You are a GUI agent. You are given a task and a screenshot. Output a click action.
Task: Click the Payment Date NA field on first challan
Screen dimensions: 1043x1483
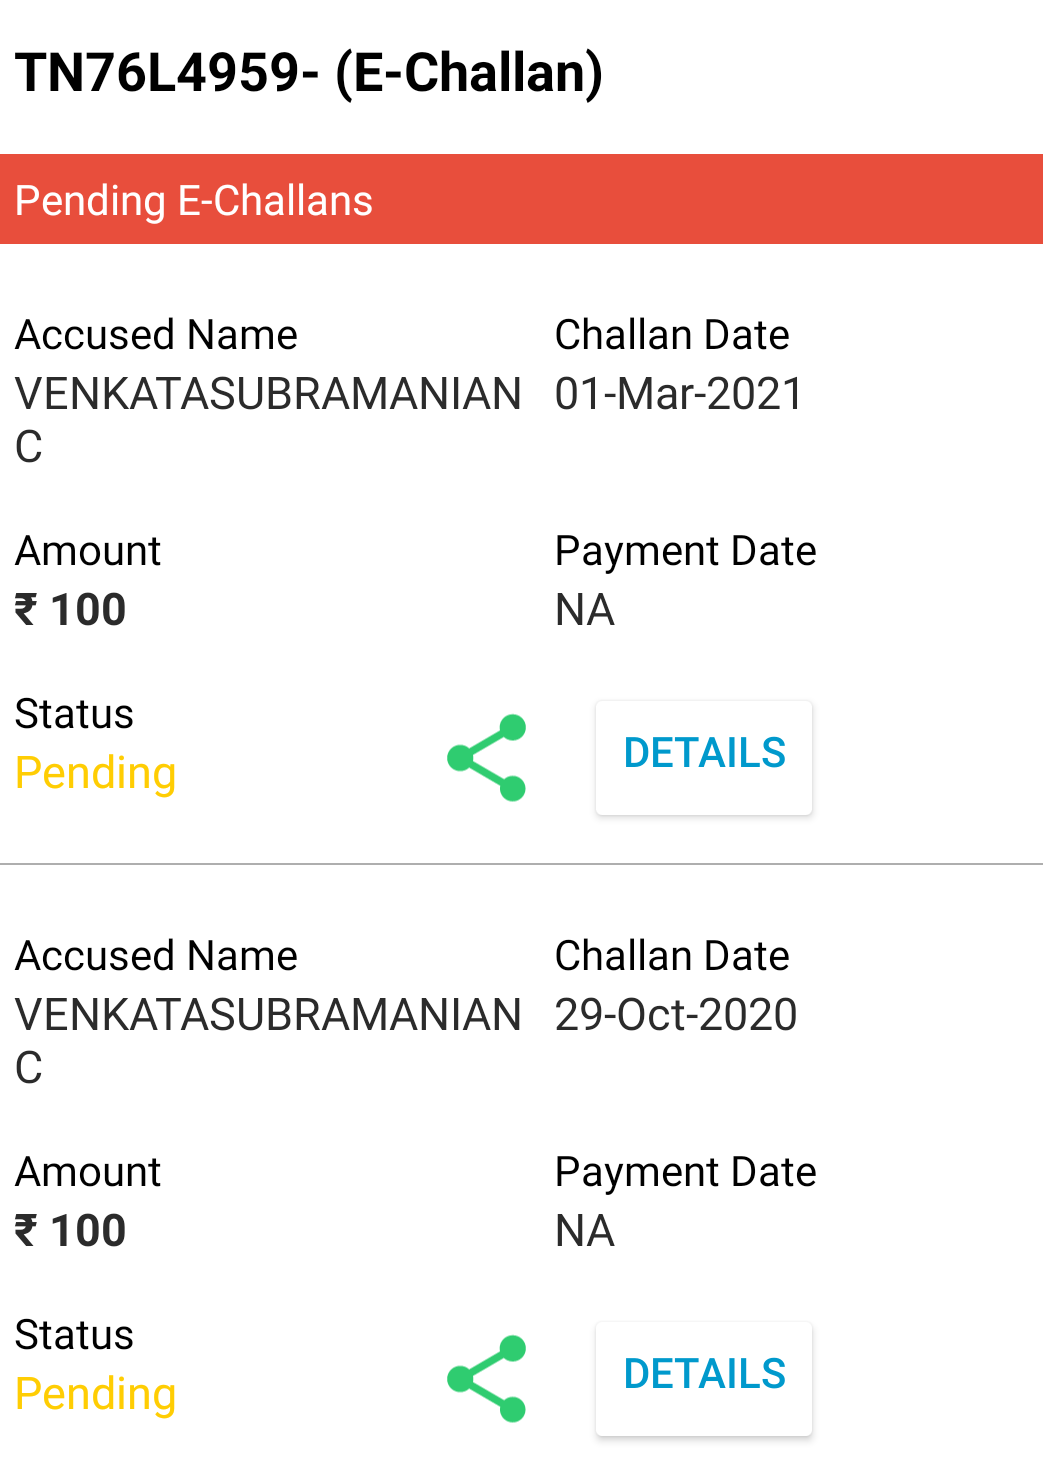[x=584, y=609]
